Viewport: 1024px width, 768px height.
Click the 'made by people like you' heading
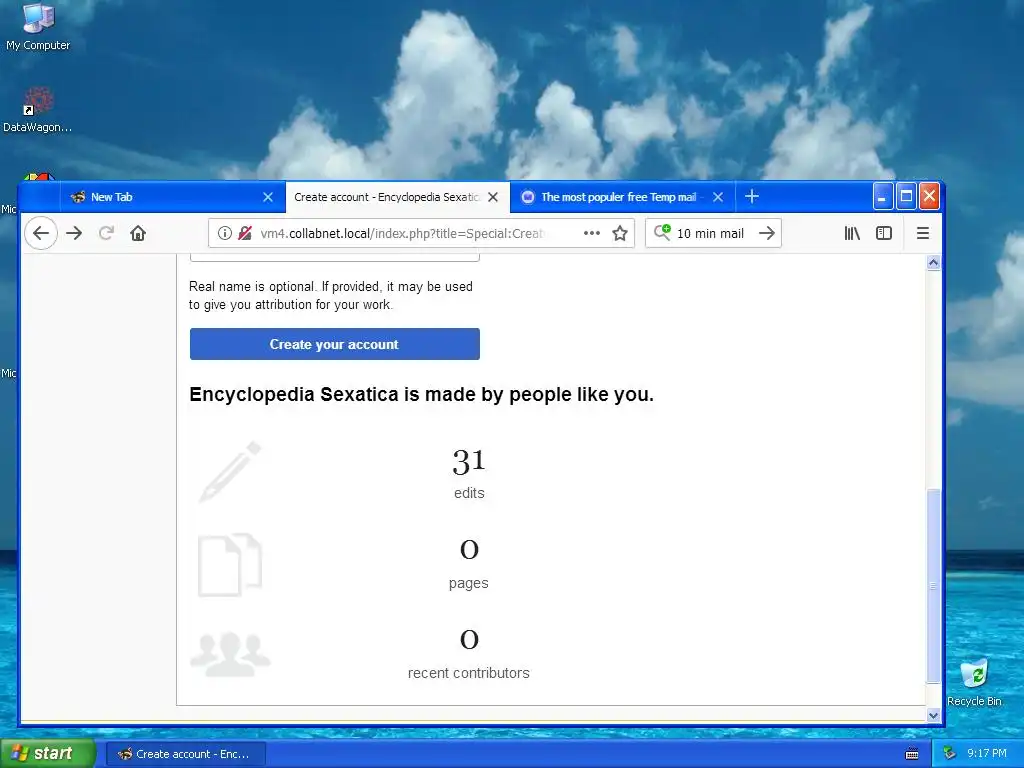pos(421,394)
